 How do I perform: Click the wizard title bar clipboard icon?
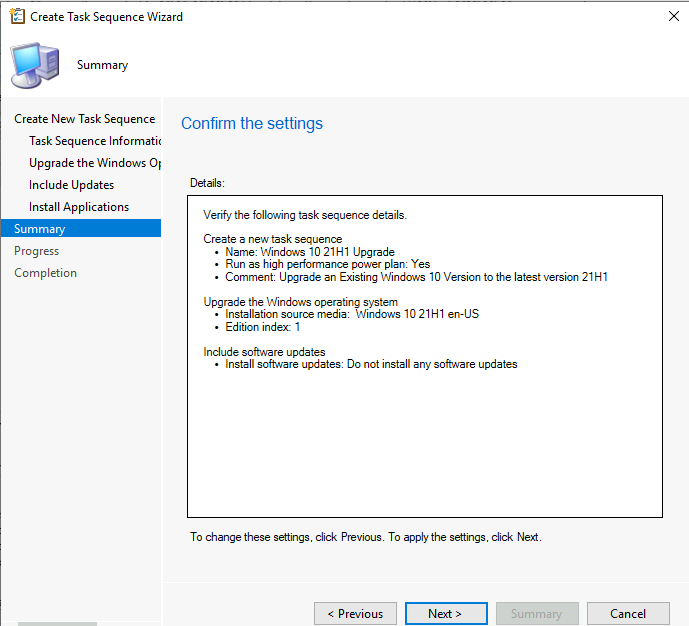(17, 16)
